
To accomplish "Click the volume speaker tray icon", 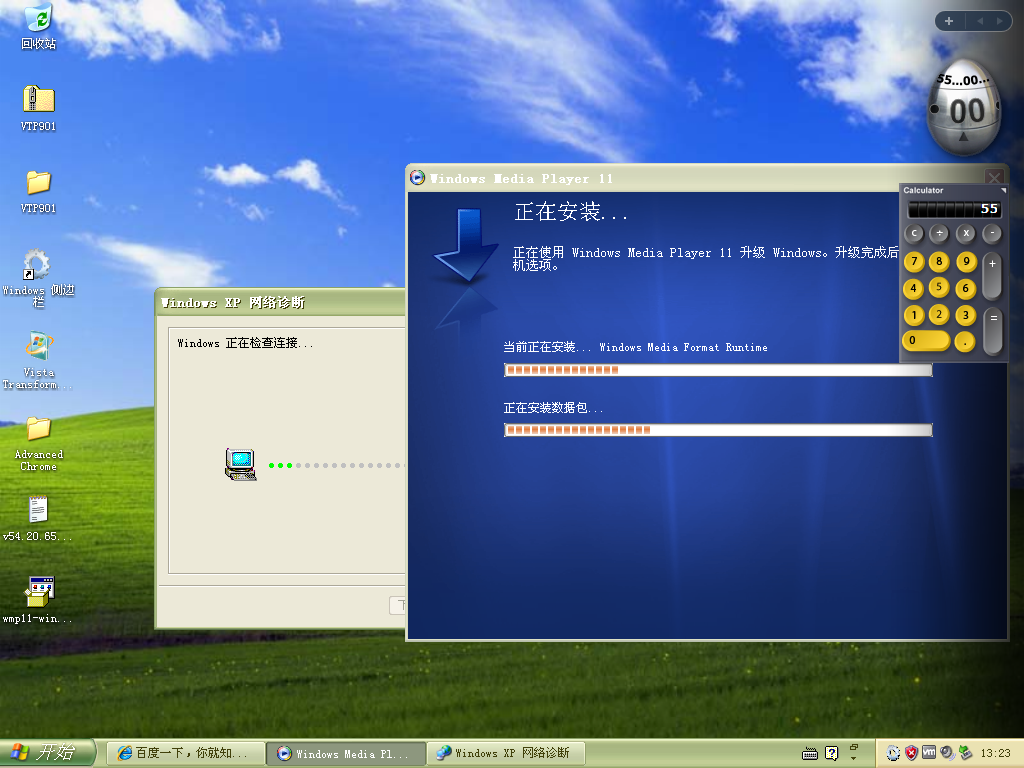I will click(x=946, y=752).
